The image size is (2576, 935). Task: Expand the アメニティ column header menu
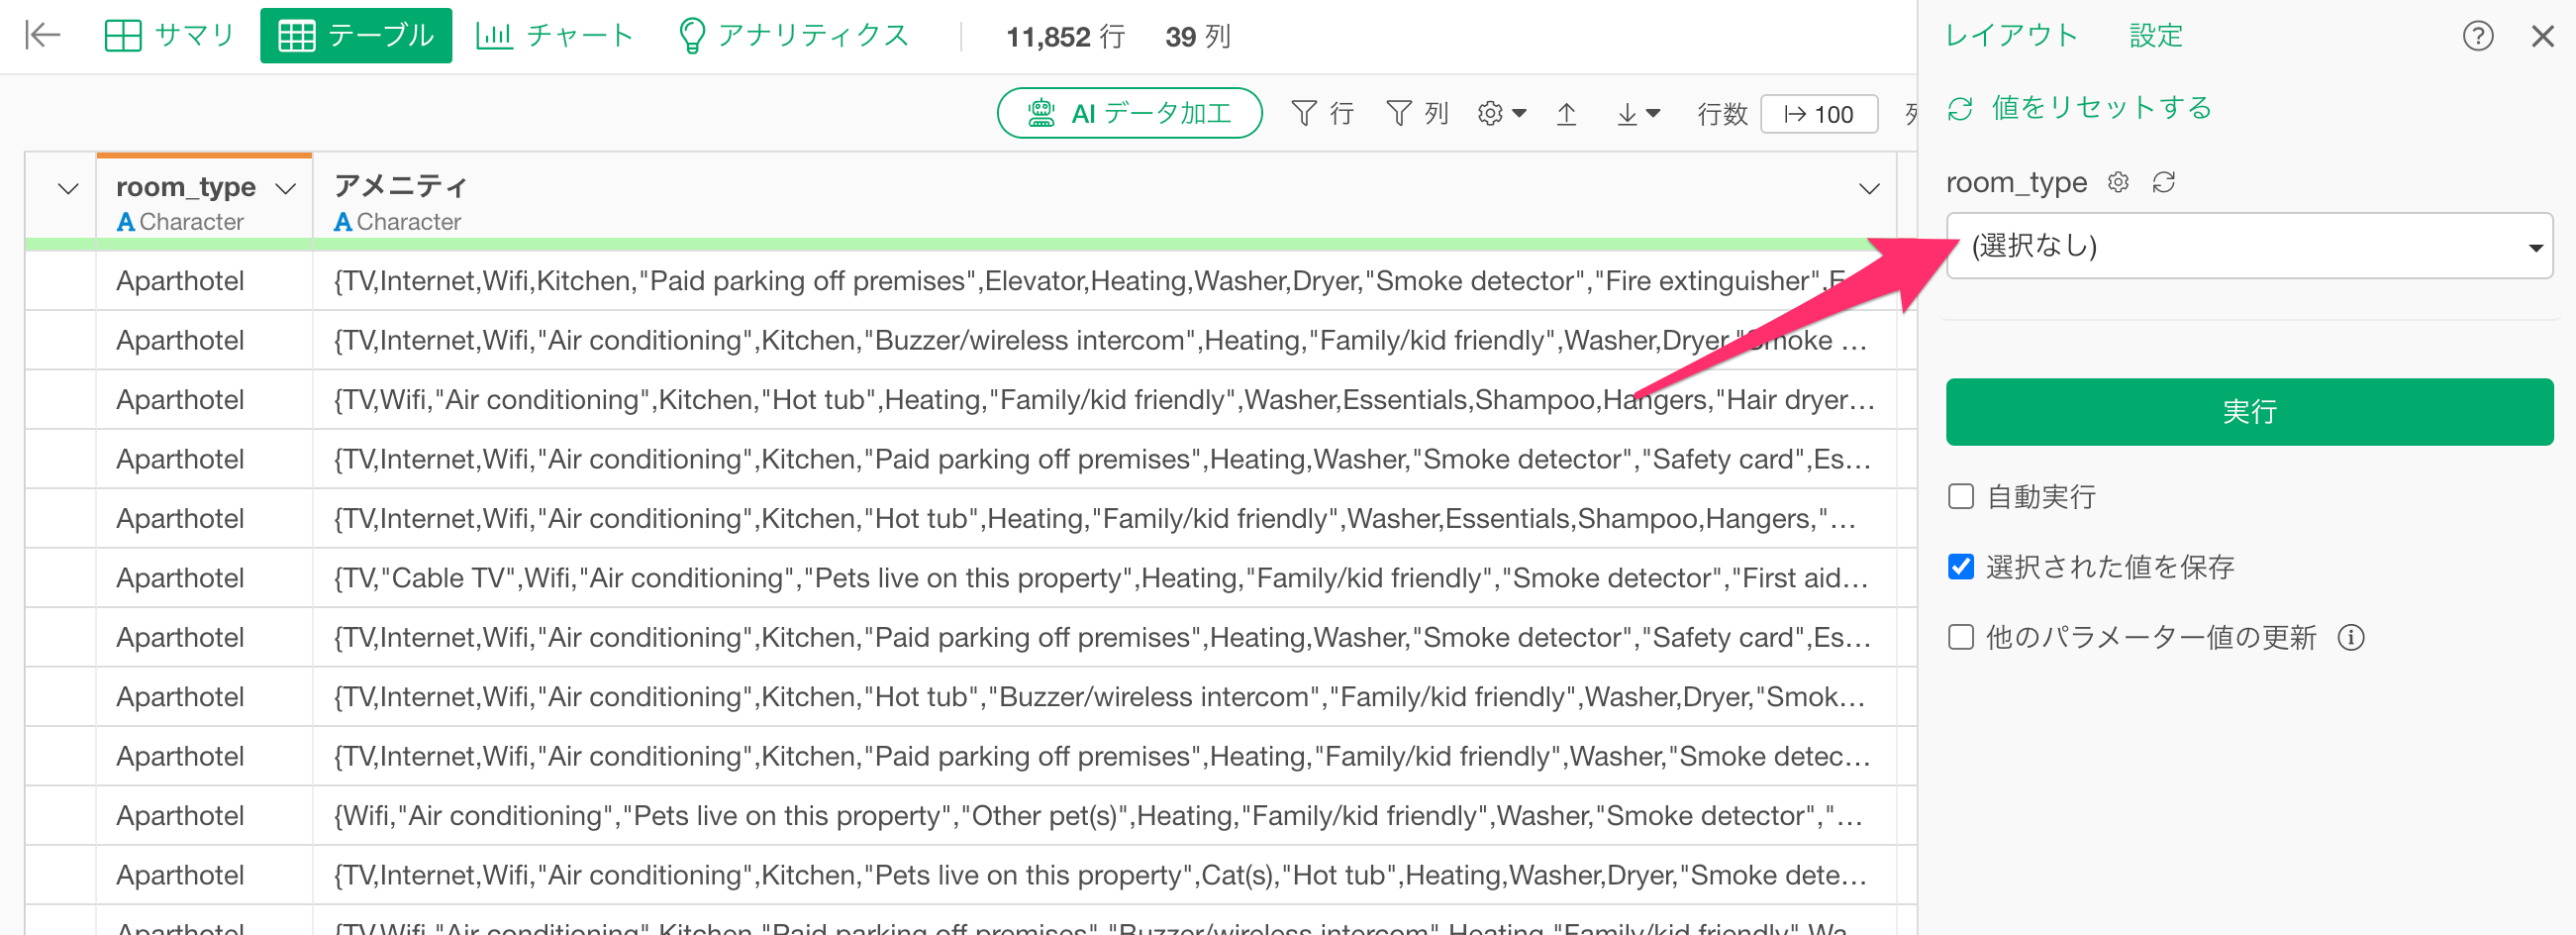pyautogui.click(x=1868, y=188)
